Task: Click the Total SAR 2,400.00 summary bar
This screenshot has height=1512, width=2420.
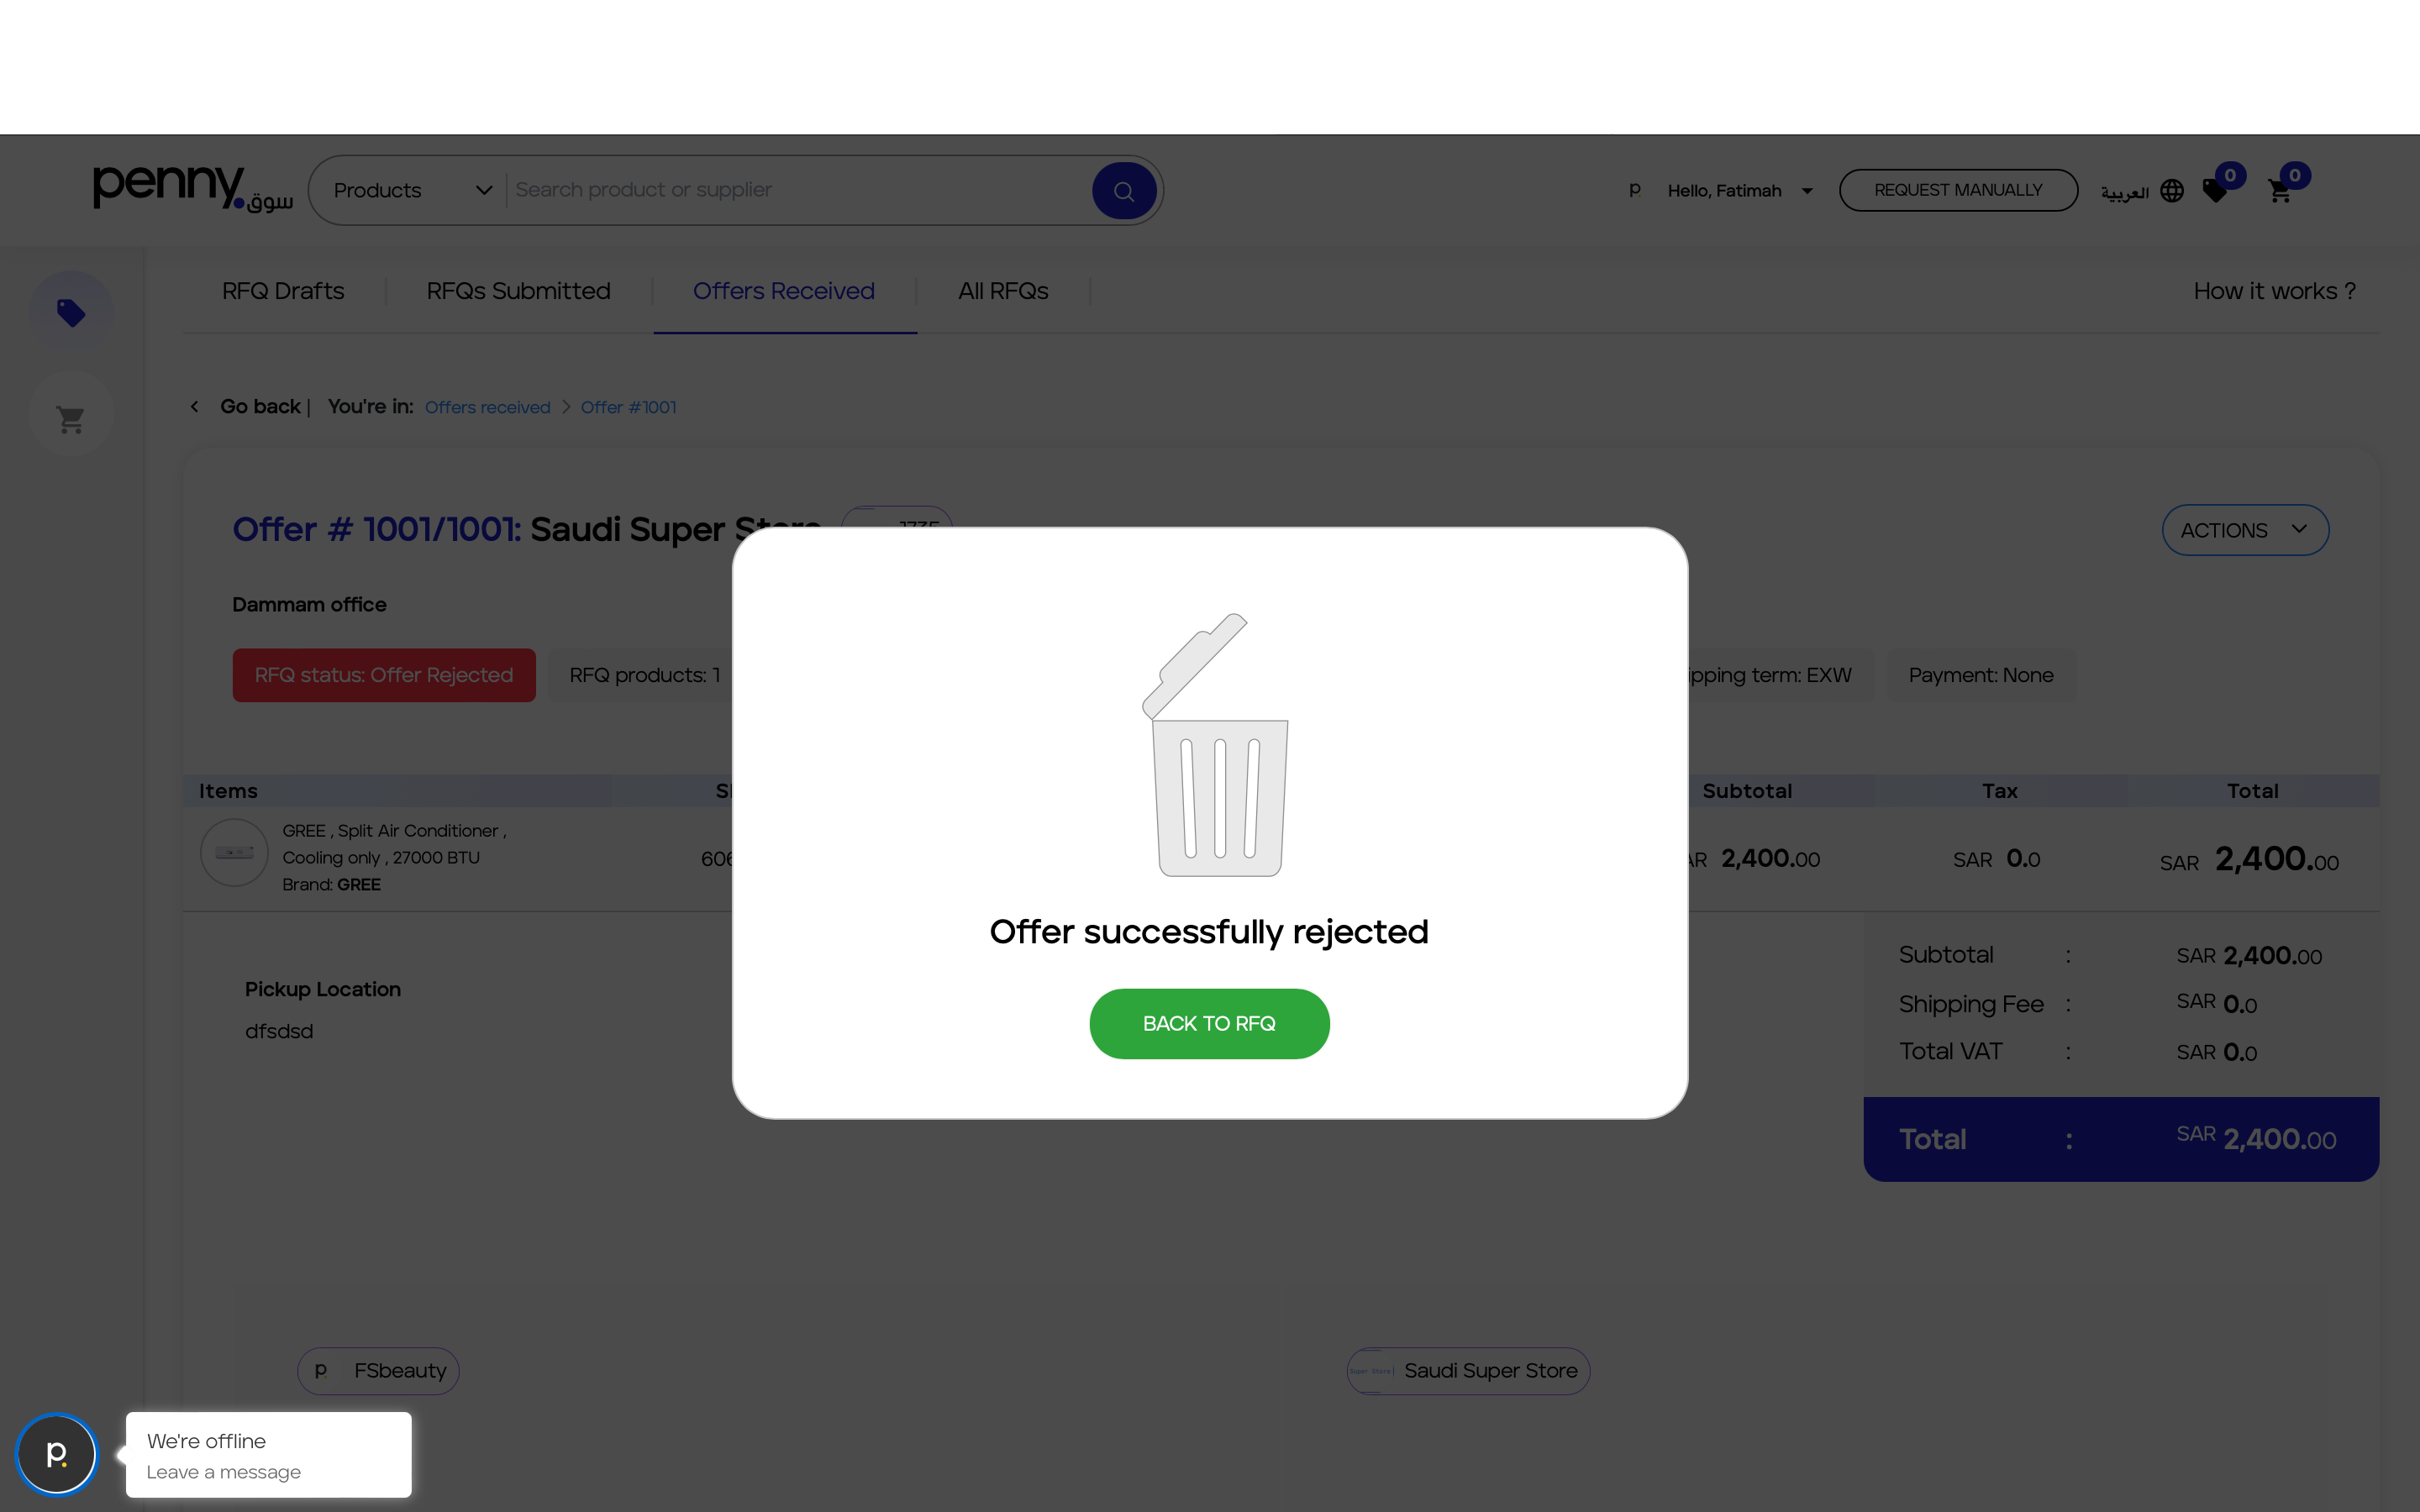Action: [2121, 1139]
